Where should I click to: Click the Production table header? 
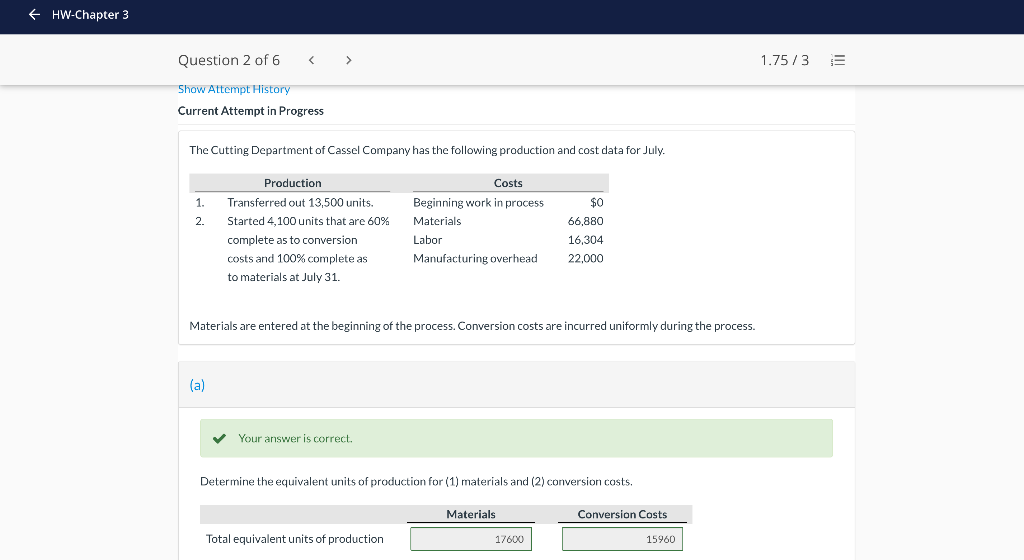(293, 183)
